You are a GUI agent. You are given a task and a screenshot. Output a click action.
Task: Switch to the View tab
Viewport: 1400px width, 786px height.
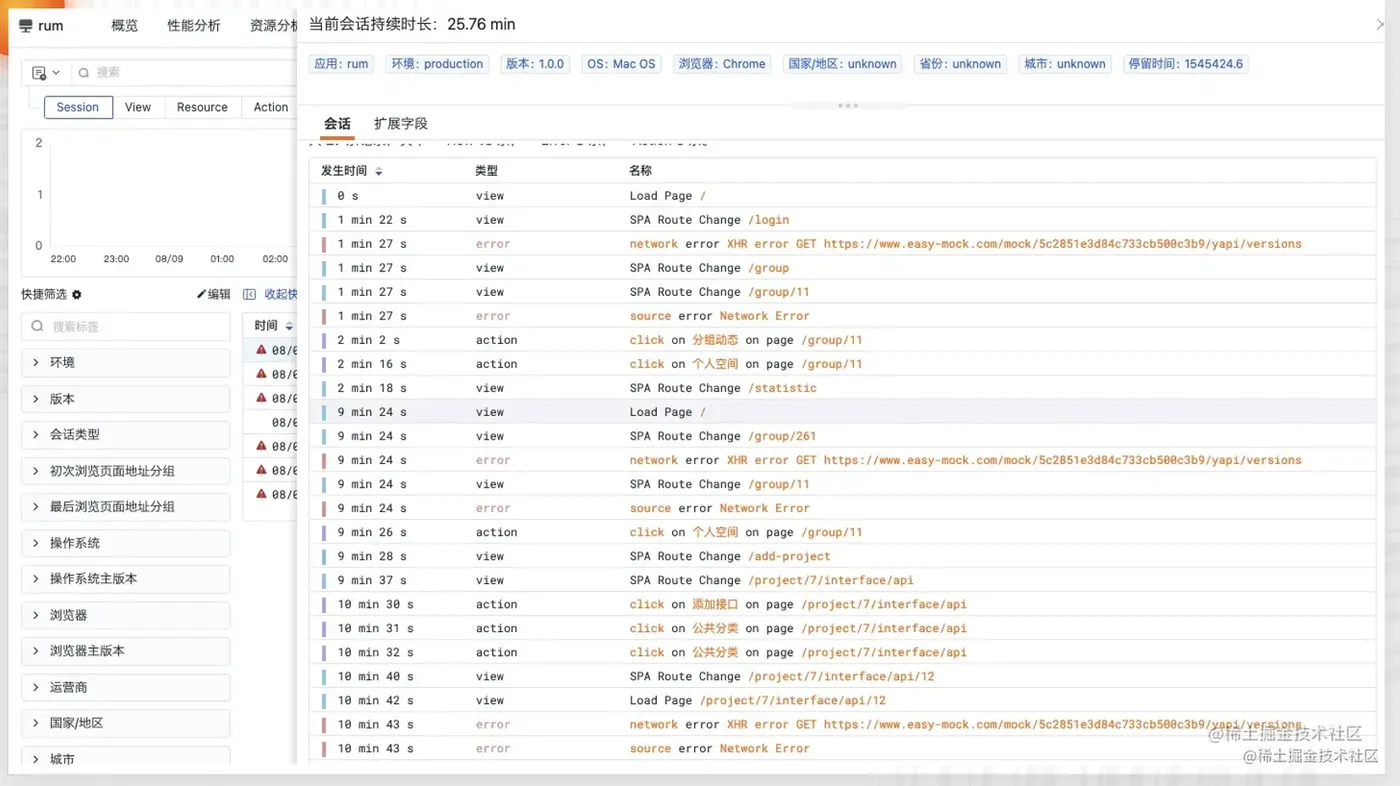(x=138, y=107)
